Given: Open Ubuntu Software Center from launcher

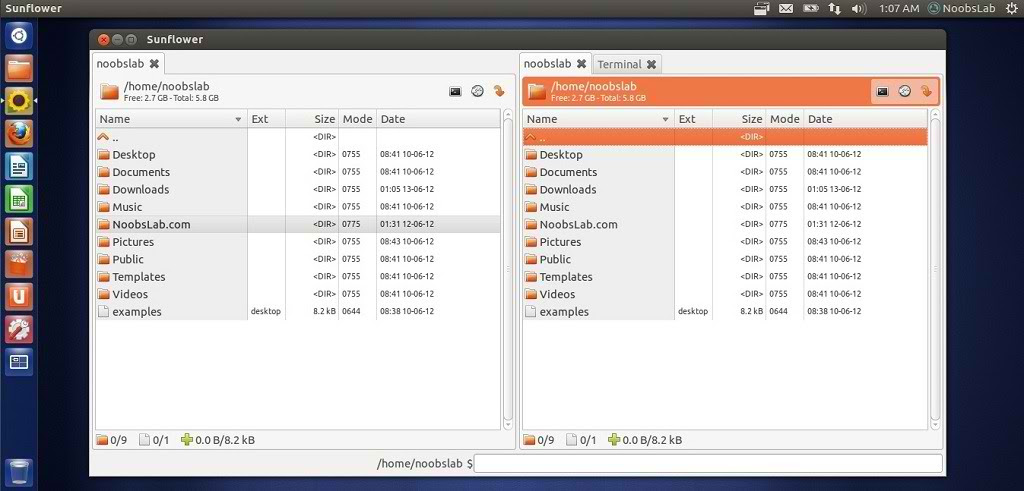Looking at the screenshot, I should (19, 264).
